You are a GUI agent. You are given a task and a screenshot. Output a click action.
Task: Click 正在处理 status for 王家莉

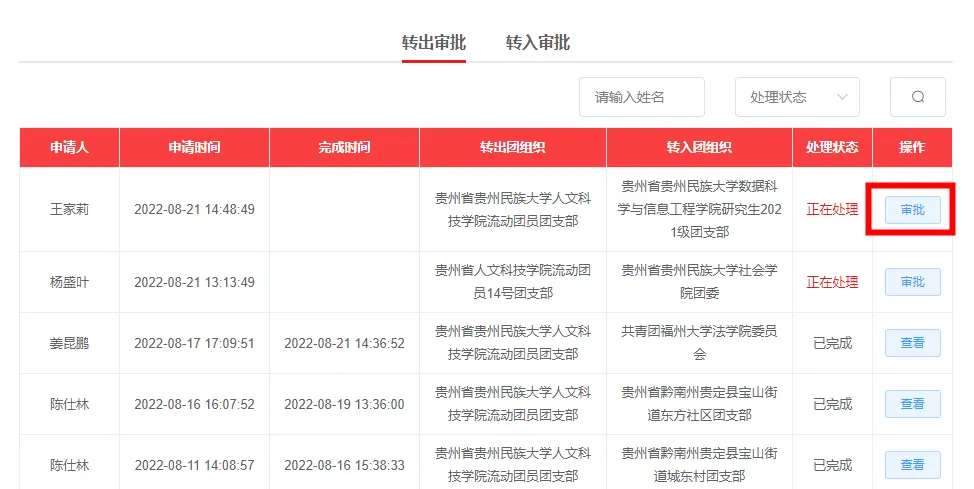(832, 209)
